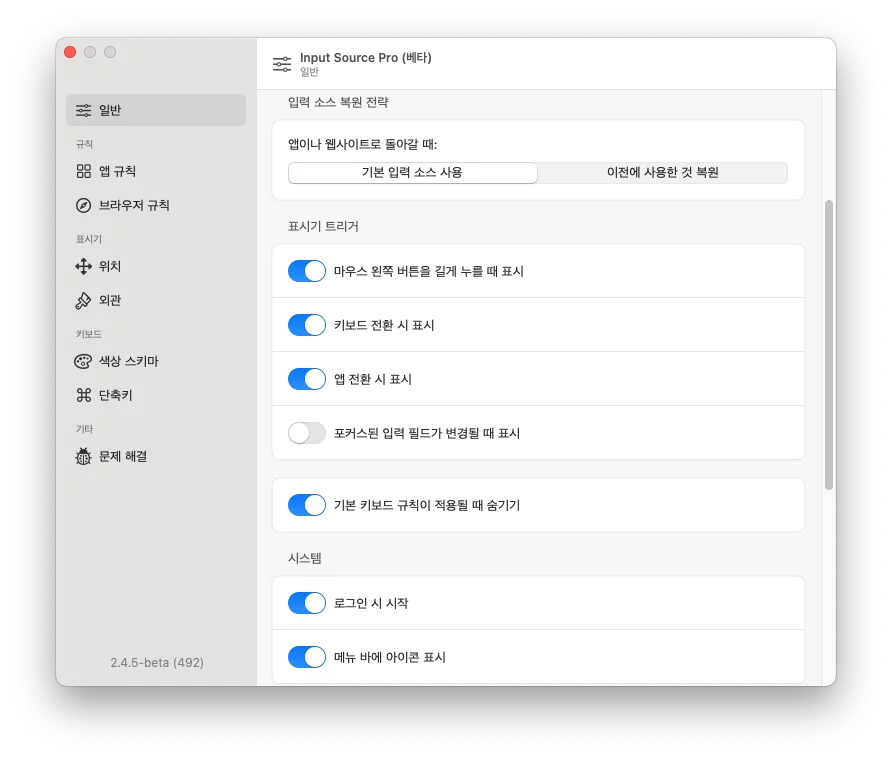Click the move-arrows icon for 위치
Image resolution: width=892 pixels, height=760 pixels.
click(x=84, y=266)
